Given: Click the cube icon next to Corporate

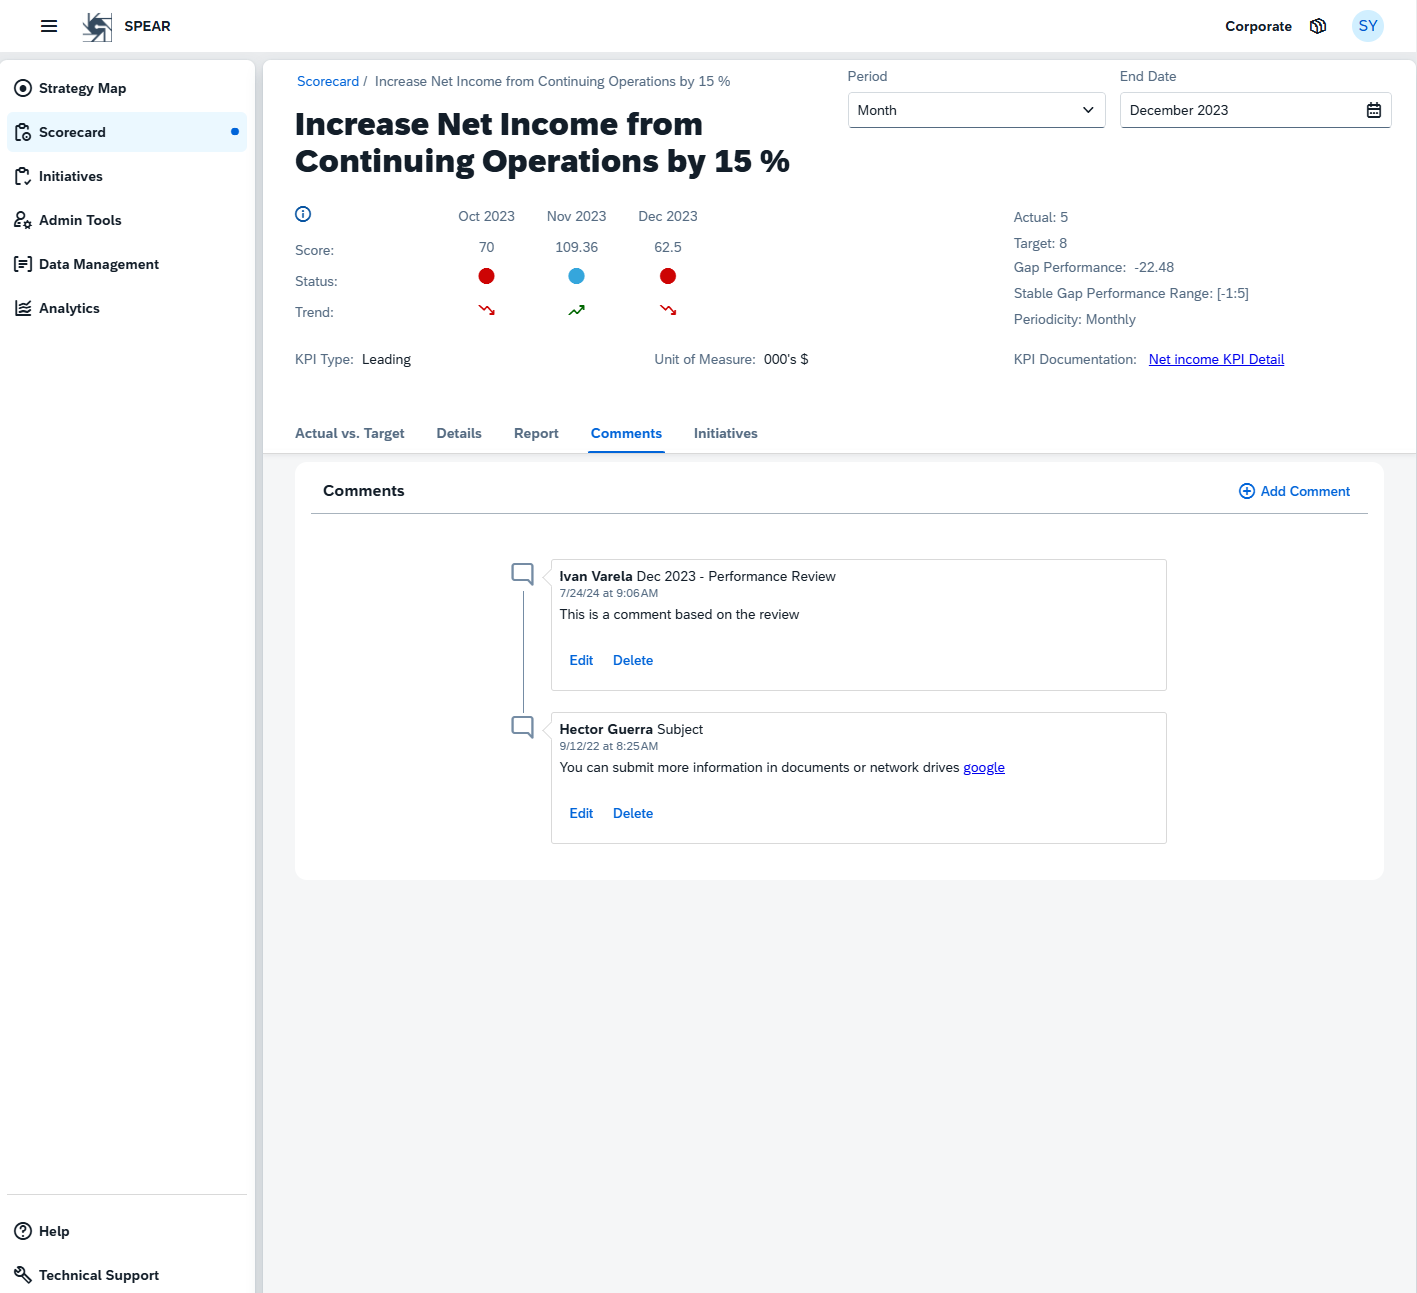Looking at the screenshot, I should 1318,26.
